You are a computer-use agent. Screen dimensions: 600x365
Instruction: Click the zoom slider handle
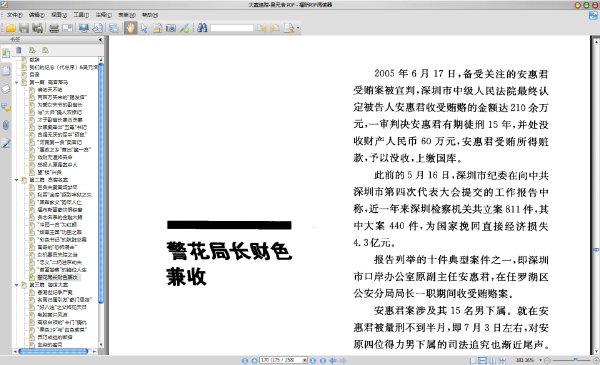(575, 360)
